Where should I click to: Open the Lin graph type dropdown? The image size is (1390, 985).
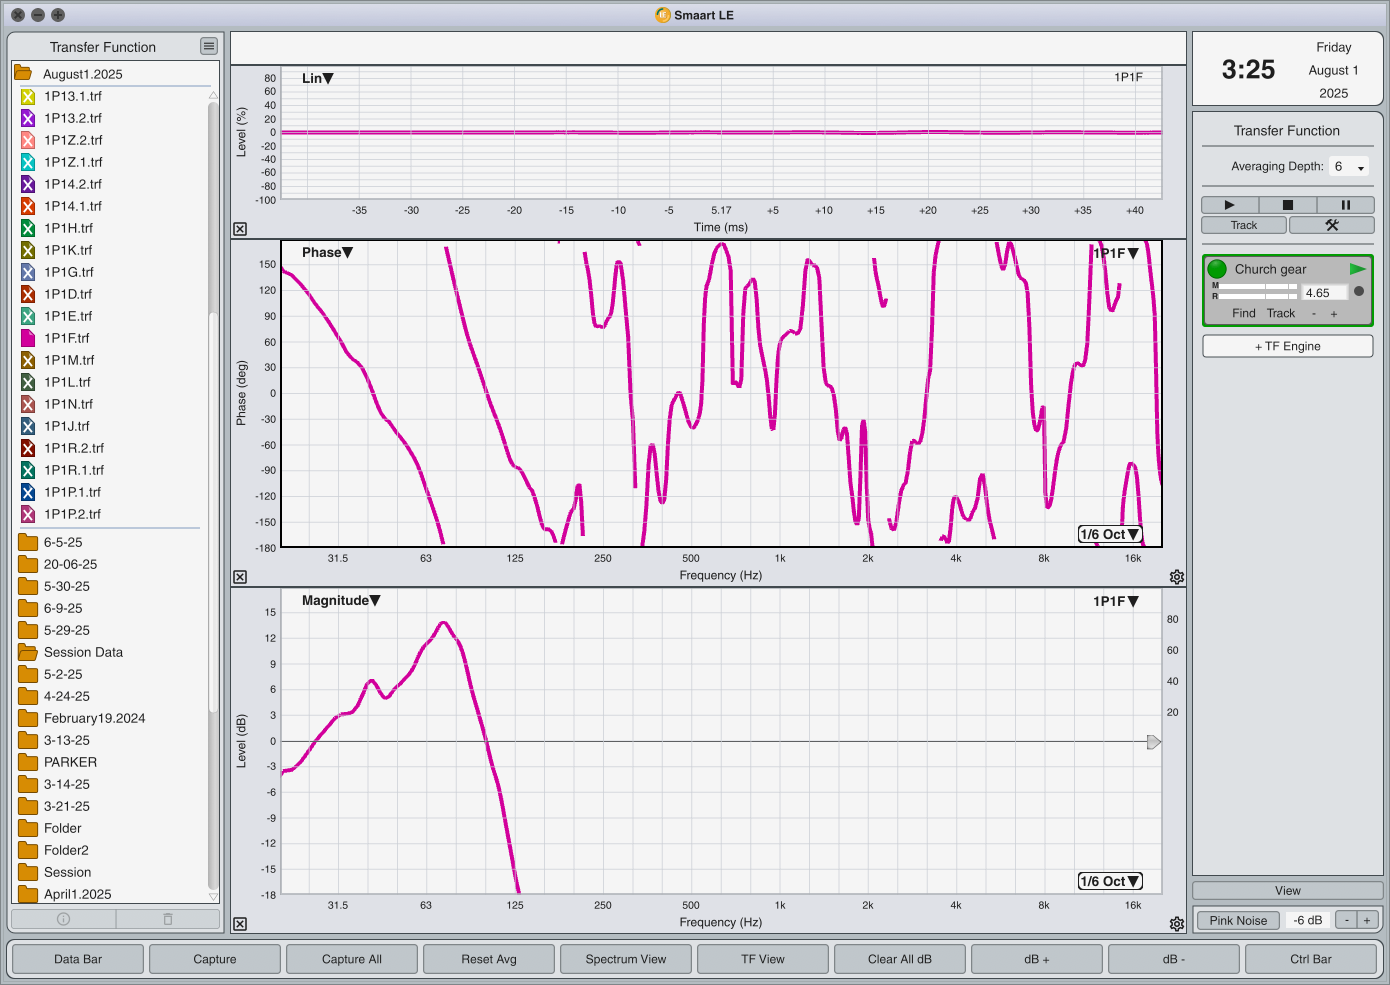(318, 78)
